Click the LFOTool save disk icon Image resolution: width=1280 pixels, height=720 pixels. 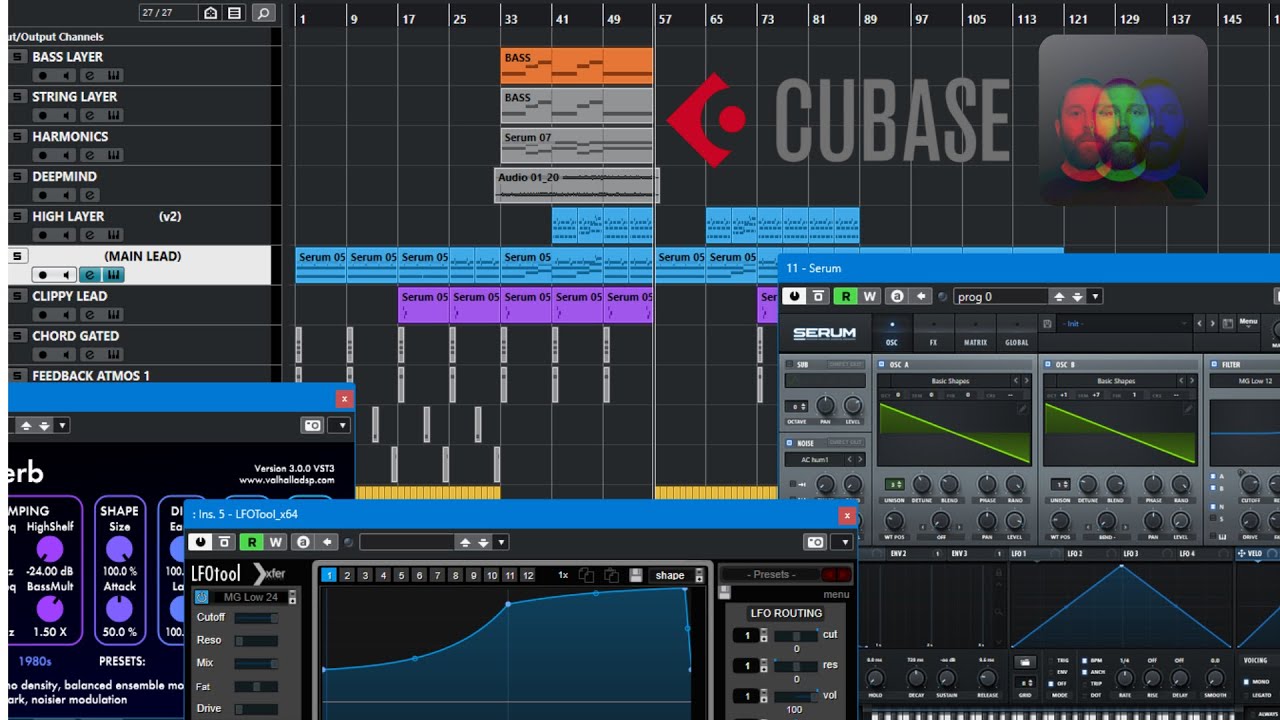point(635,575)
